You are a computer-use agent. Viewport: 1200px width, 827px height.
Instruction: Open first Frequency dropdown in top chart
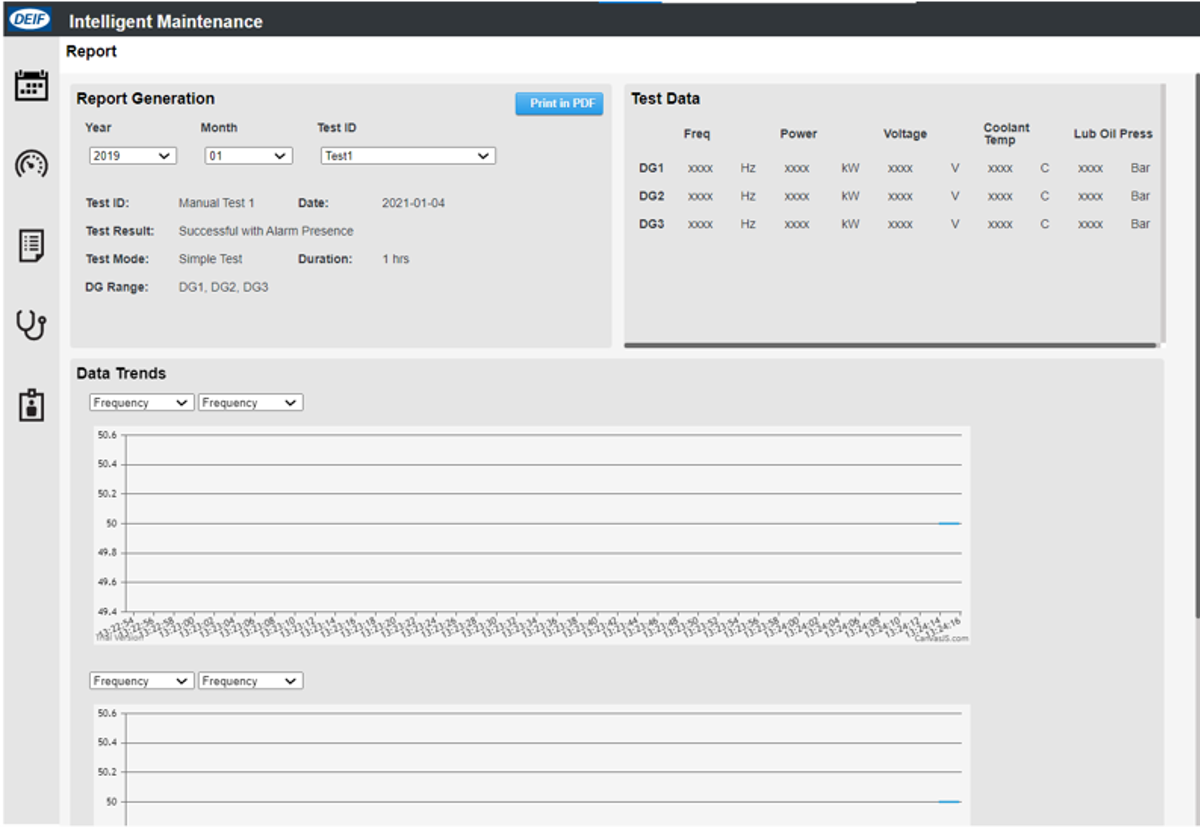pyautogui.click(x=141, y=403)
